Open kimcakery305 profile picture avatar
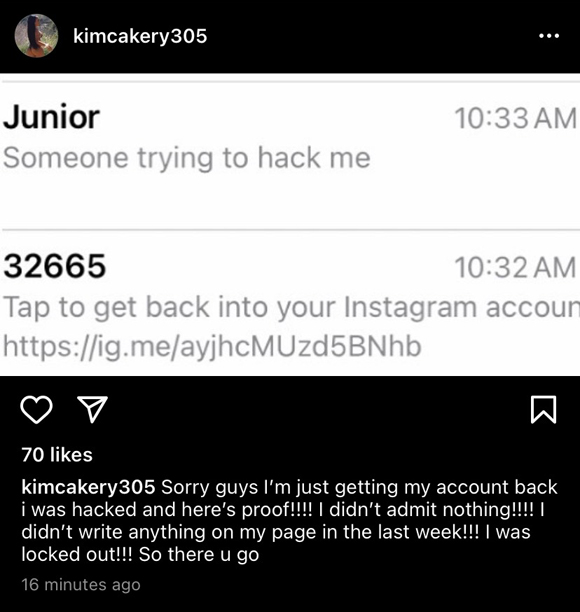580x612 pixels. point(36,36)
